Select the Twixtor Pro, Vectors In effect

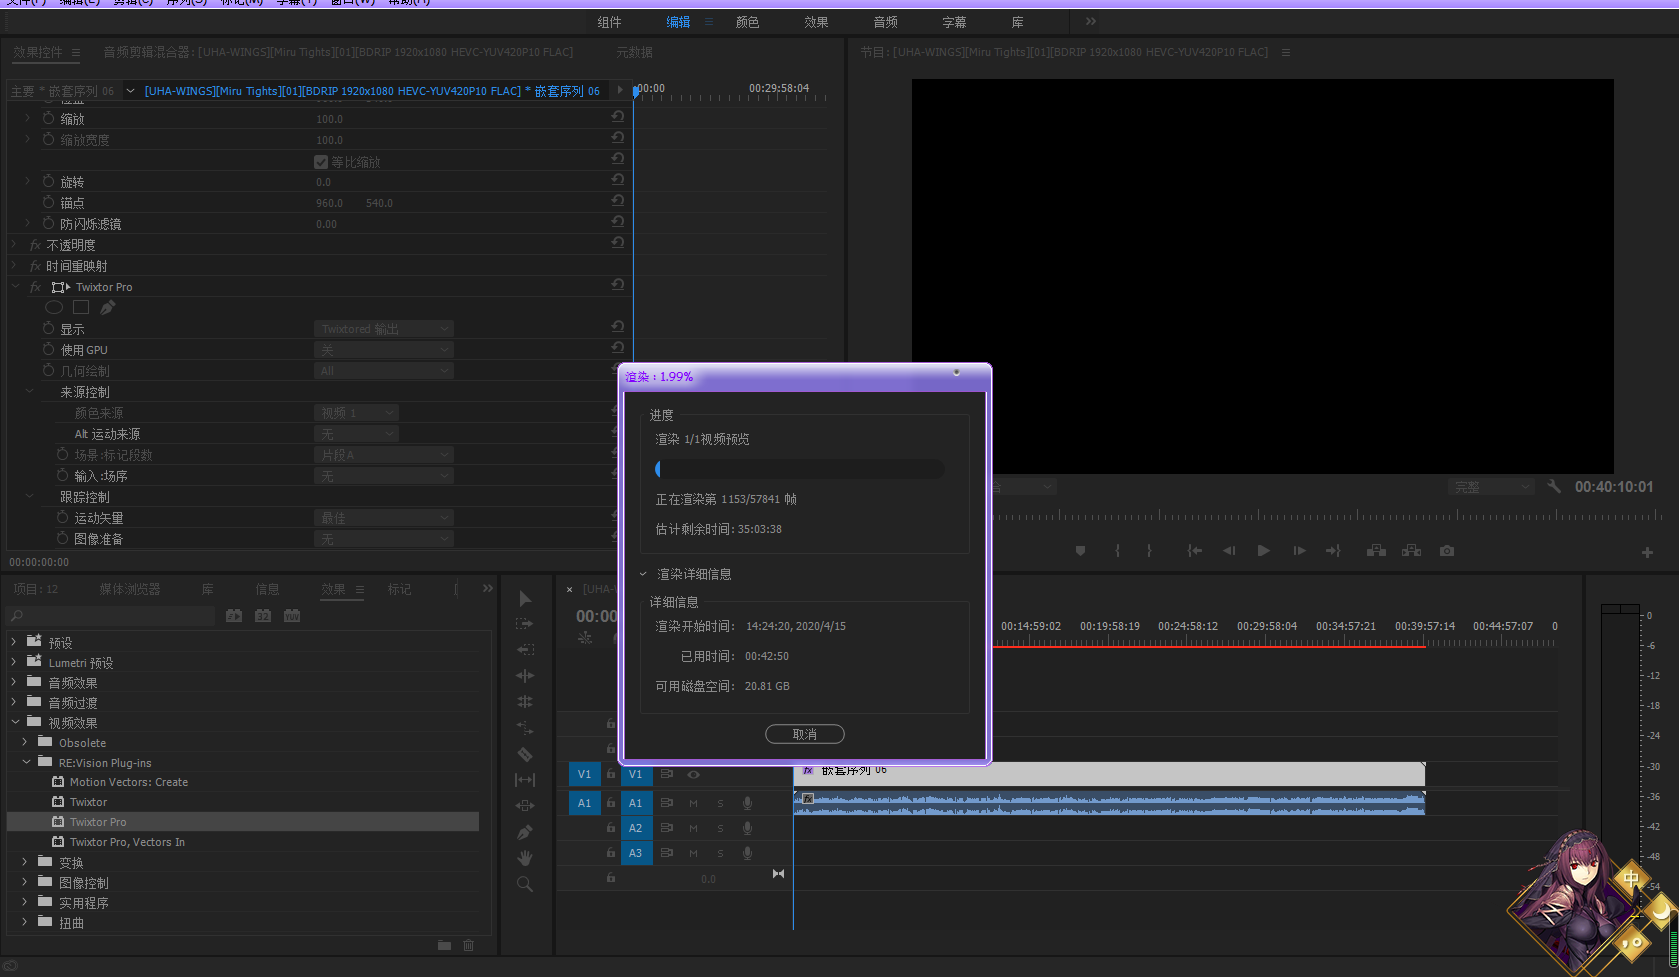[x=127, y=842]
